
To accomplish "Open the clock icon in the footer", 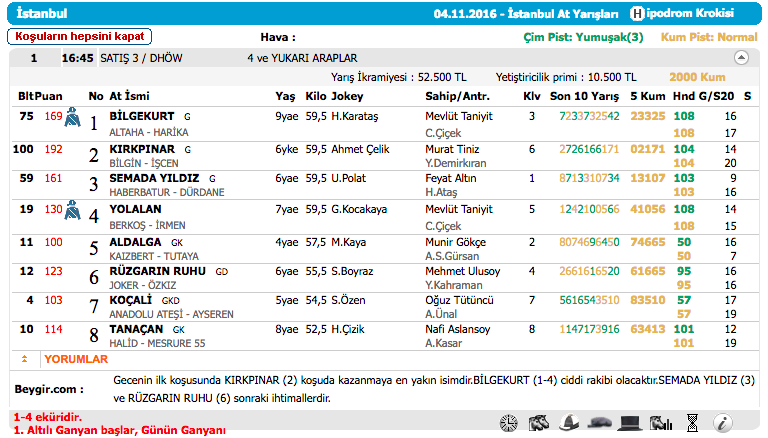I will coord(508,422).
